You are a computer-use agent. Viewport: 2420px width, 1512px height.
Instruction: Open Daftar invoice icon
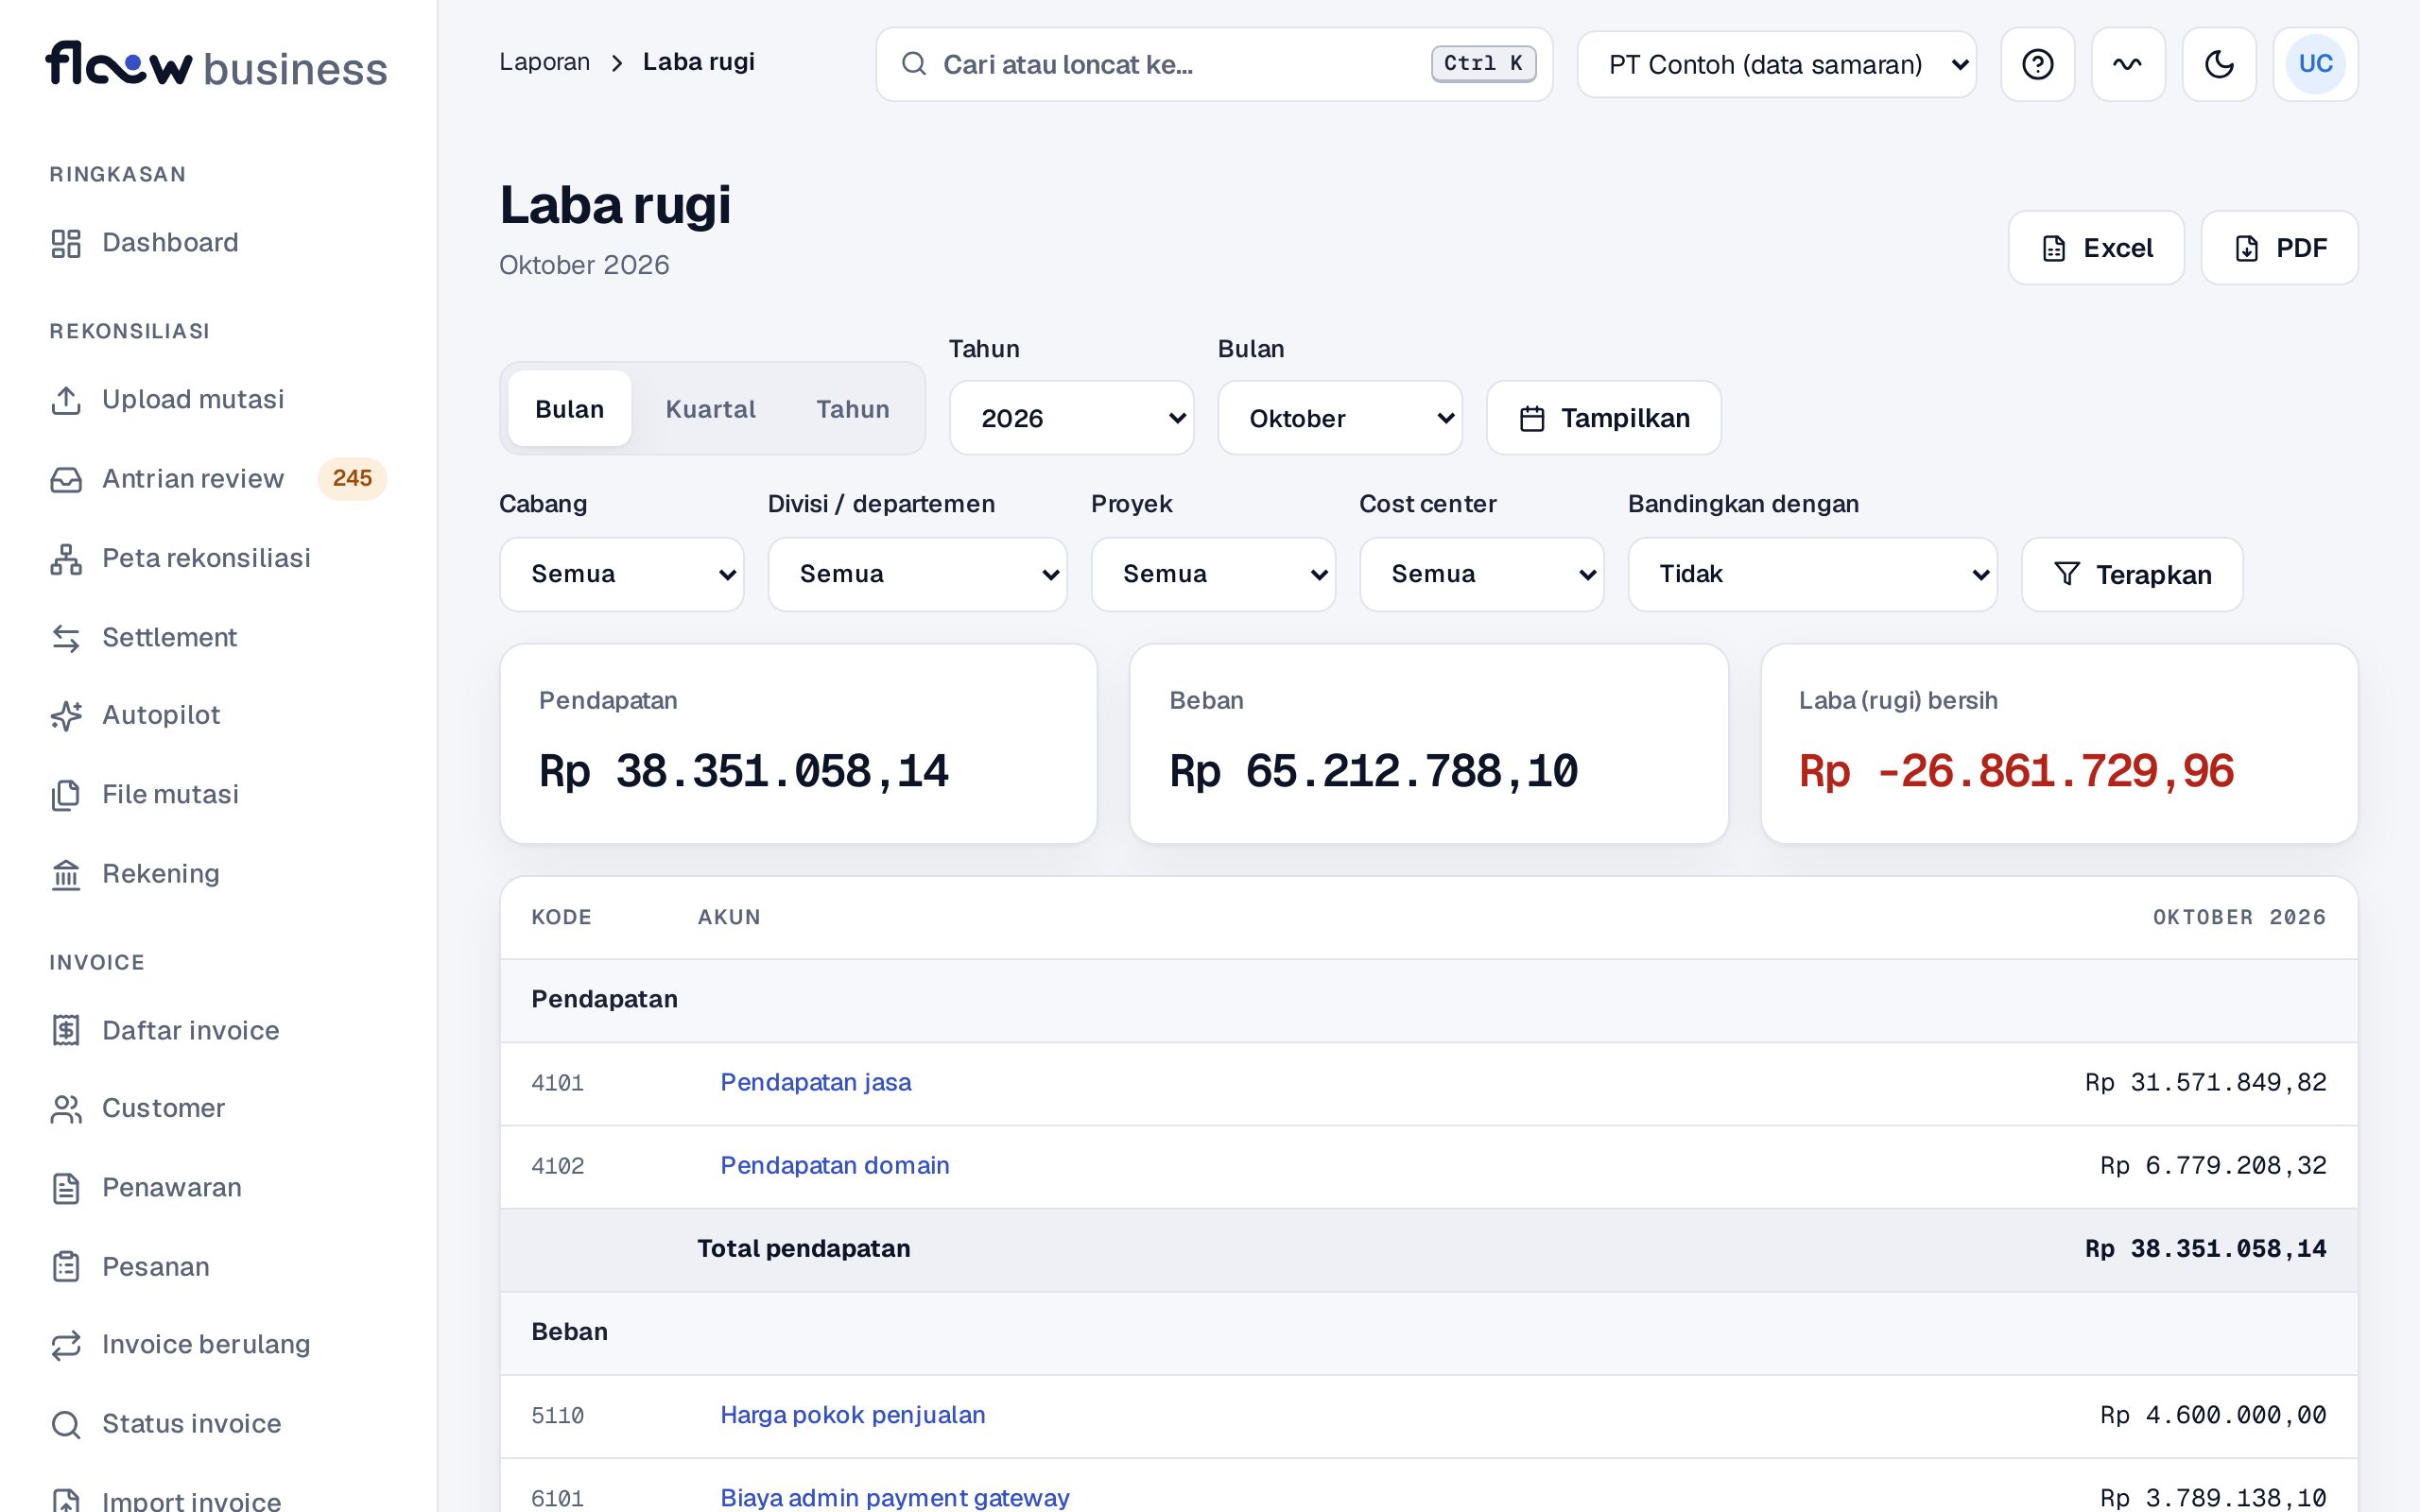66,1030
